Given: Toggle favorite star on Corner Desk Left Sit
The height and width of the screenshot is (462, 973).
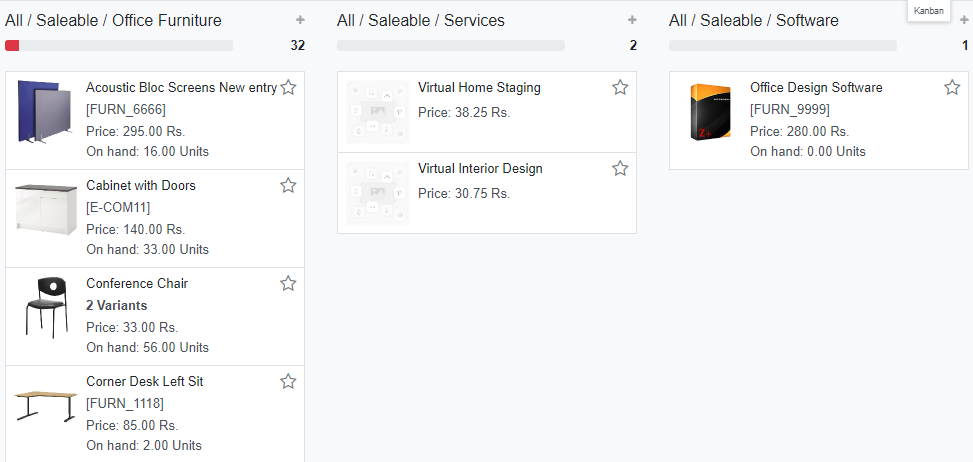Looking at the screenshot, I should pyautogui.click(x=288, y=382).
